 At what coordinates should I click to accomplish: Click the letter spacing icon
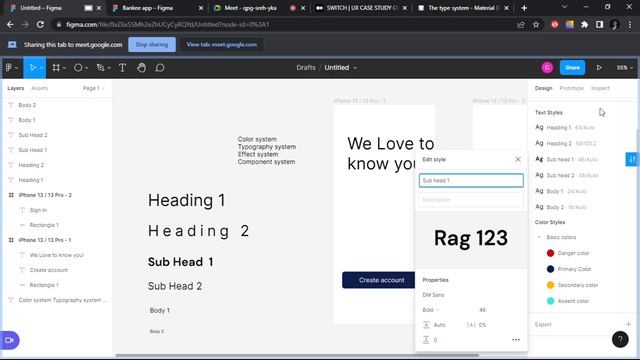(471, 325)
